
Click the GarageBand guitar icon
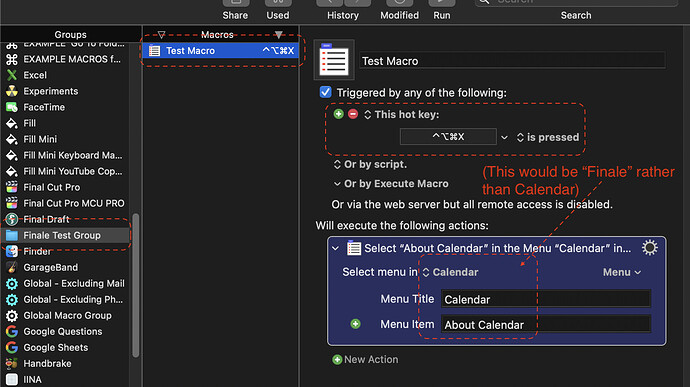(x=12, y=267)
